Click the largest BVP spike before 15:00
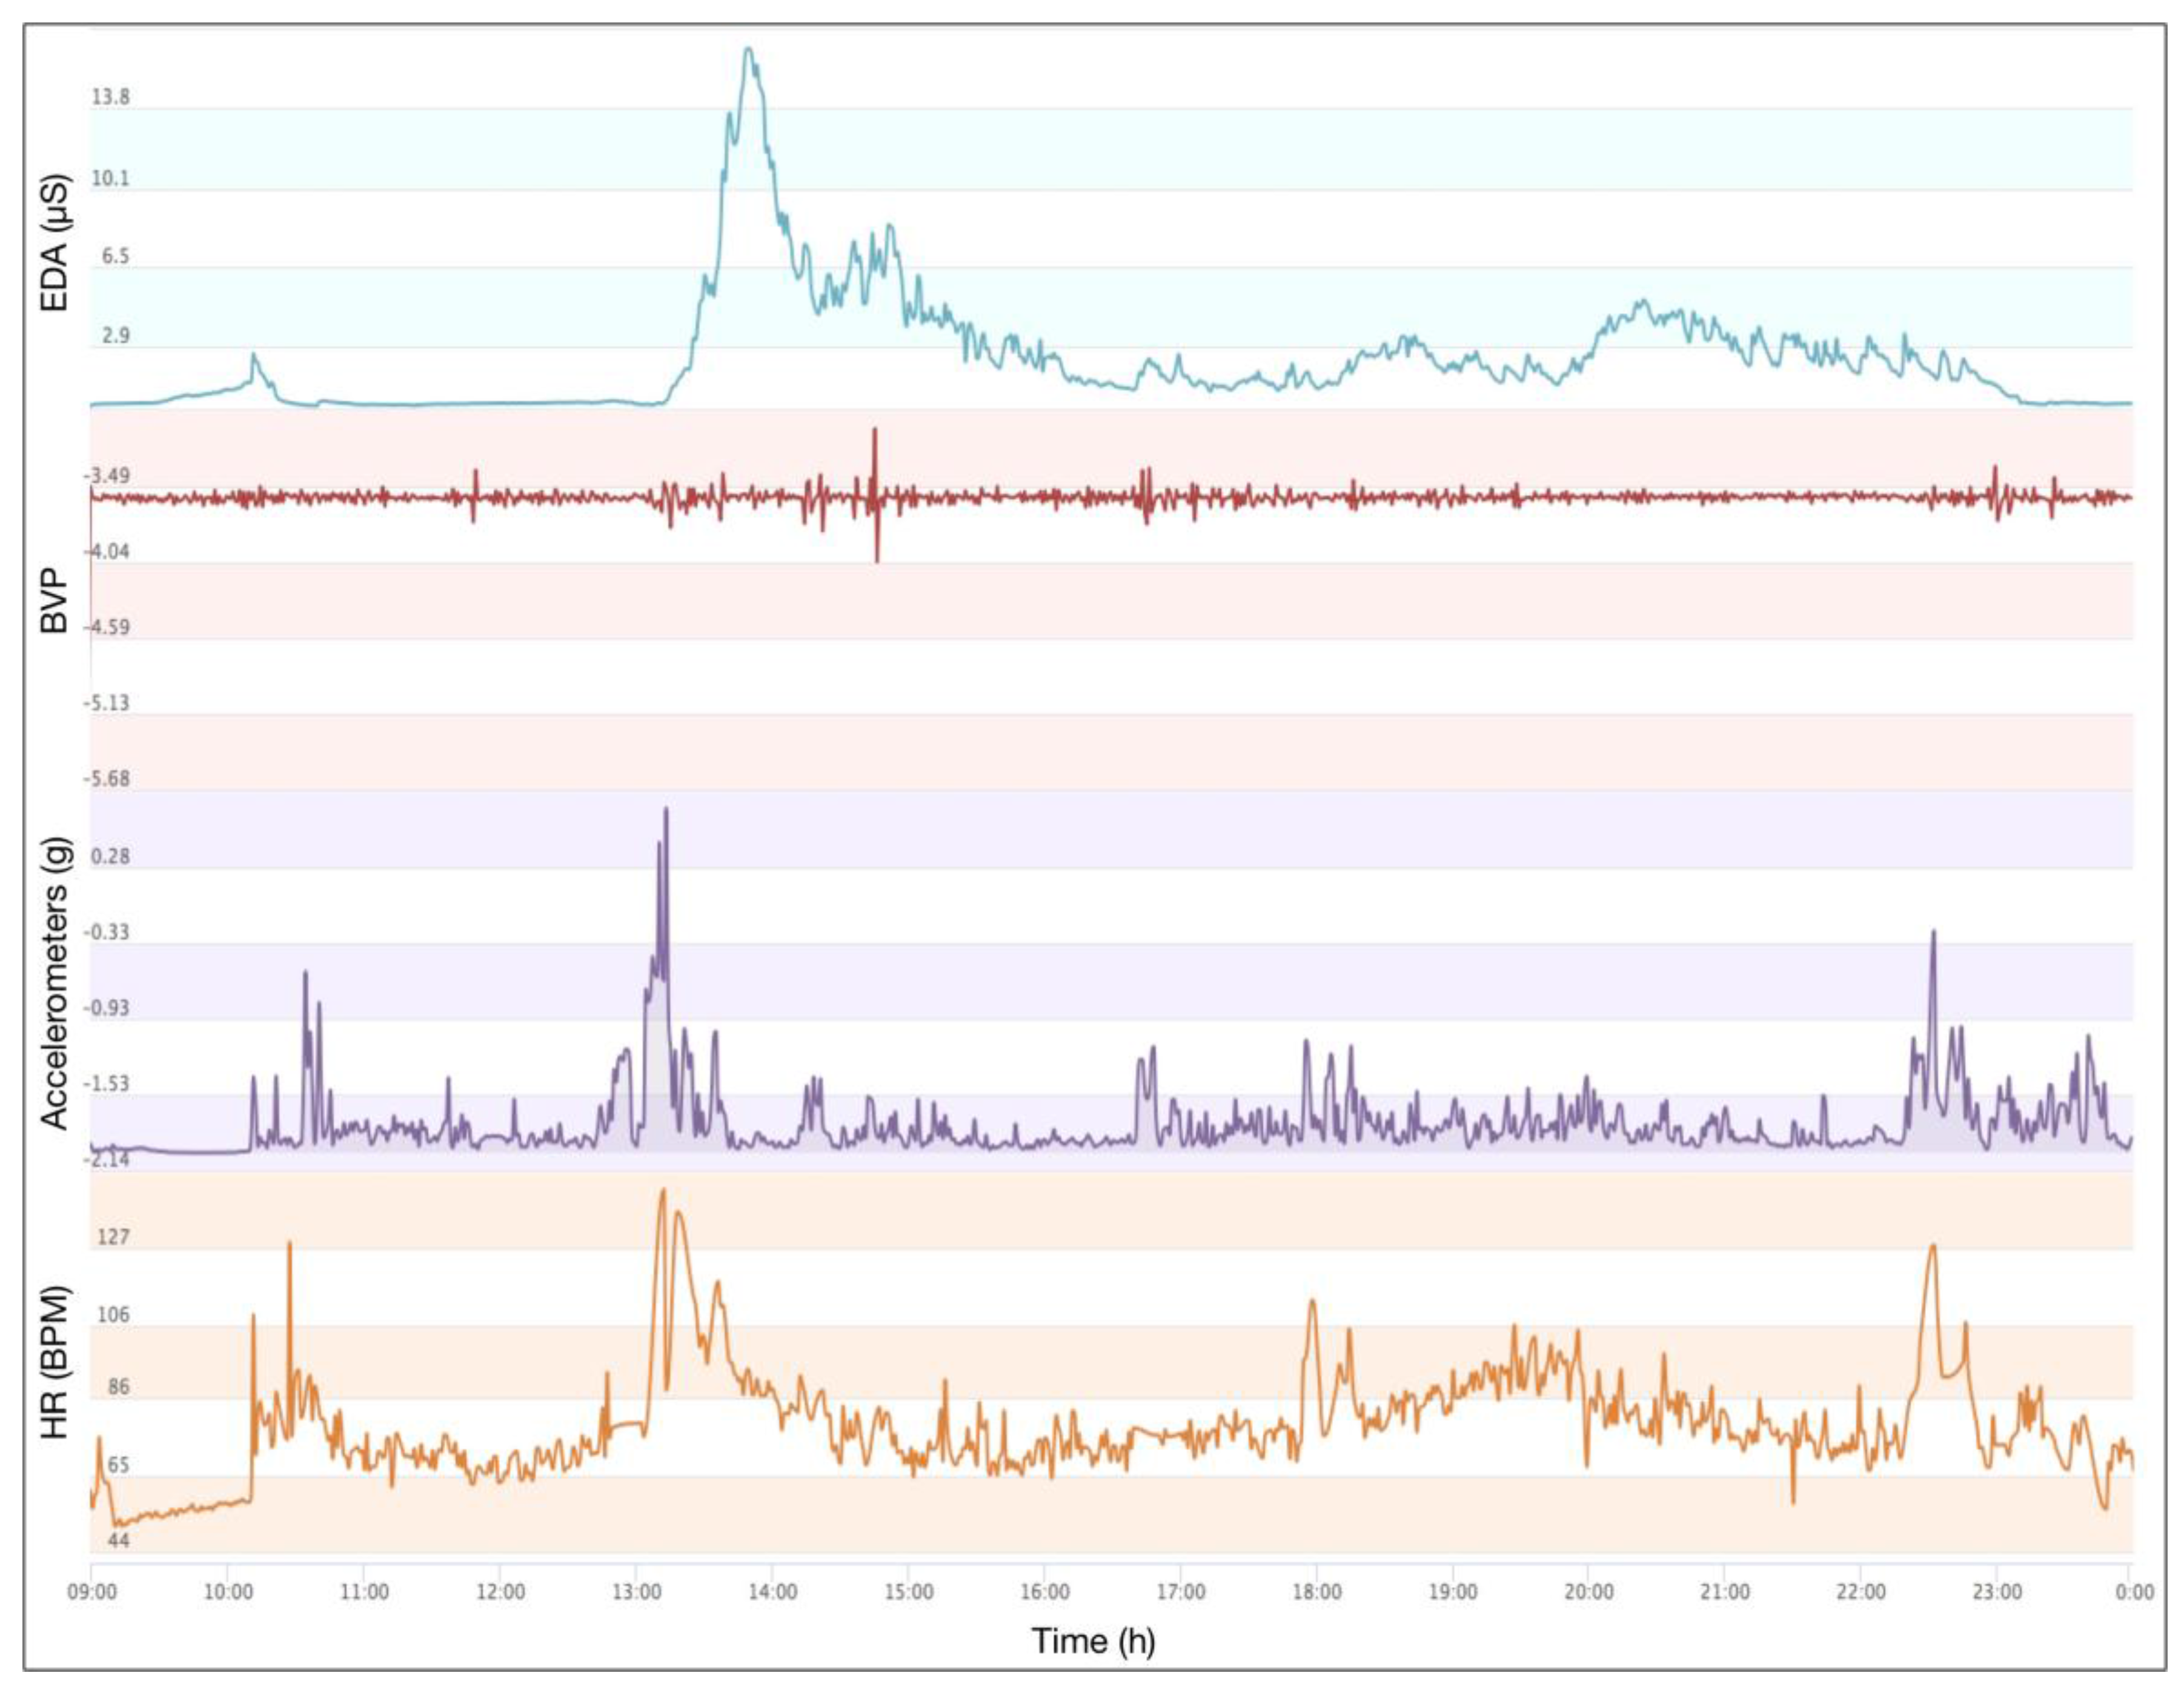This screenshot has width=2184, height=1687. coord(875,440)
